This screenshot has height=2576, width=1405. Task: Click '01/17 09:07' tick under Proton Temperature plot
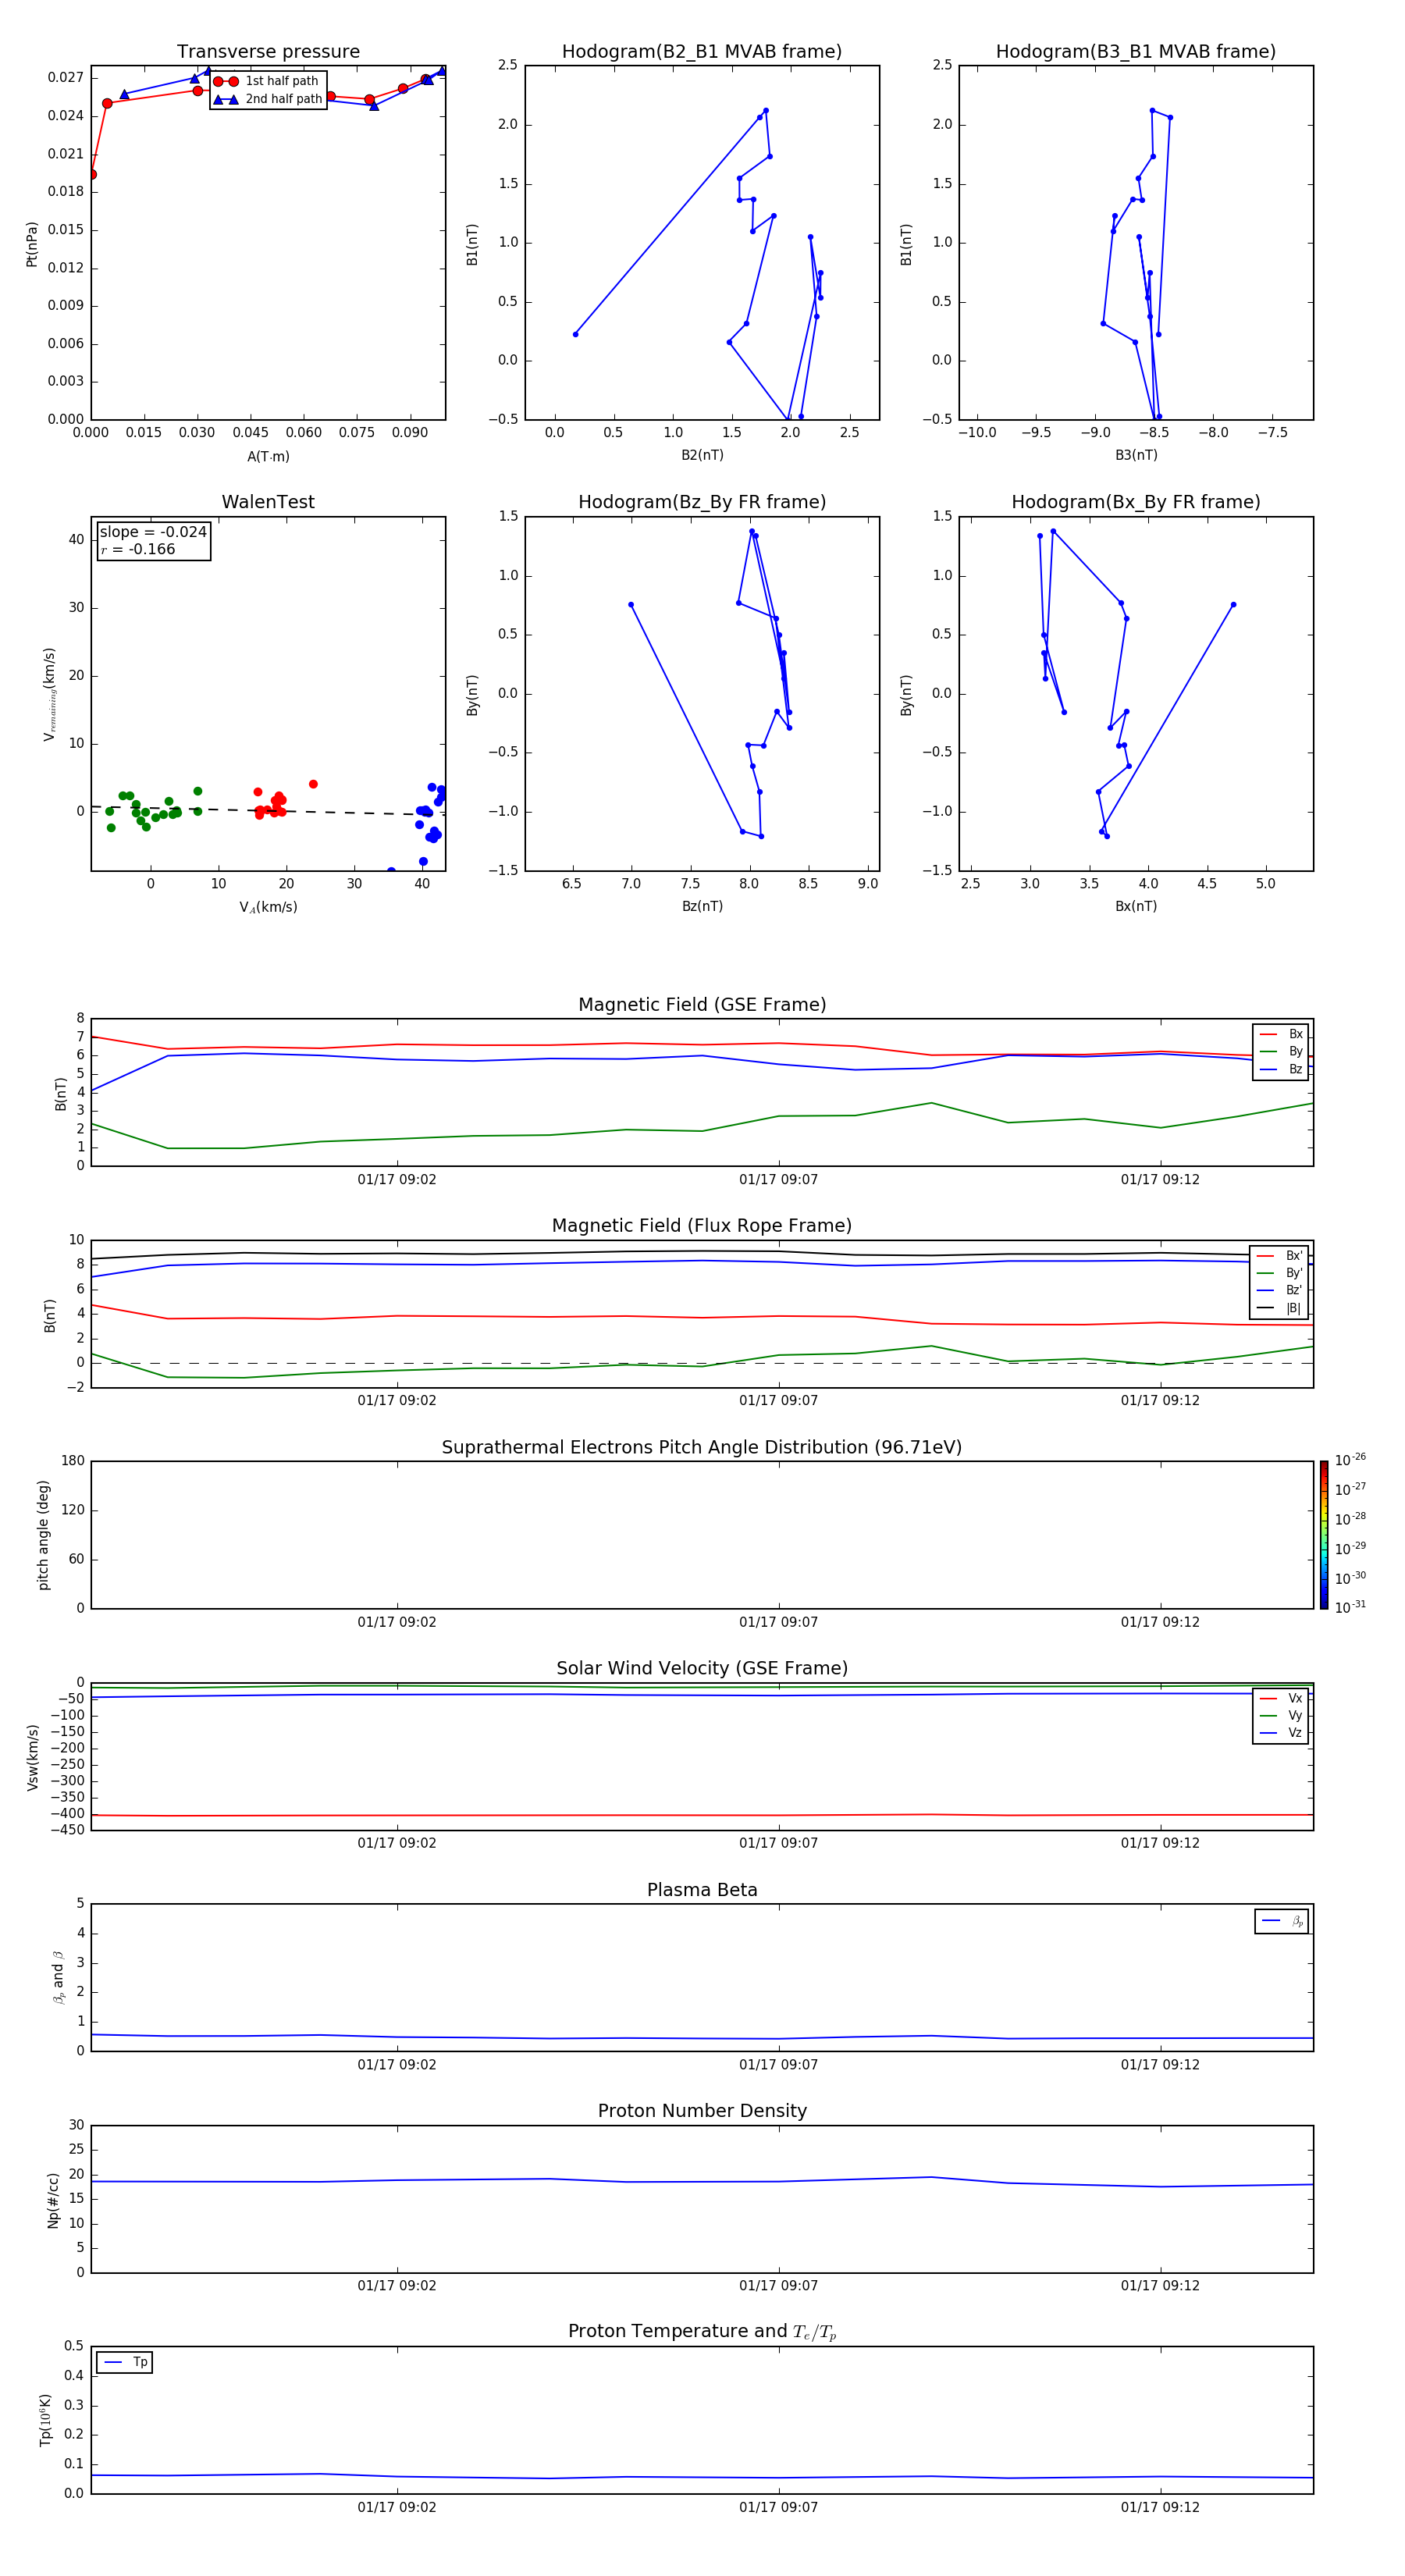coord(778,2507)
